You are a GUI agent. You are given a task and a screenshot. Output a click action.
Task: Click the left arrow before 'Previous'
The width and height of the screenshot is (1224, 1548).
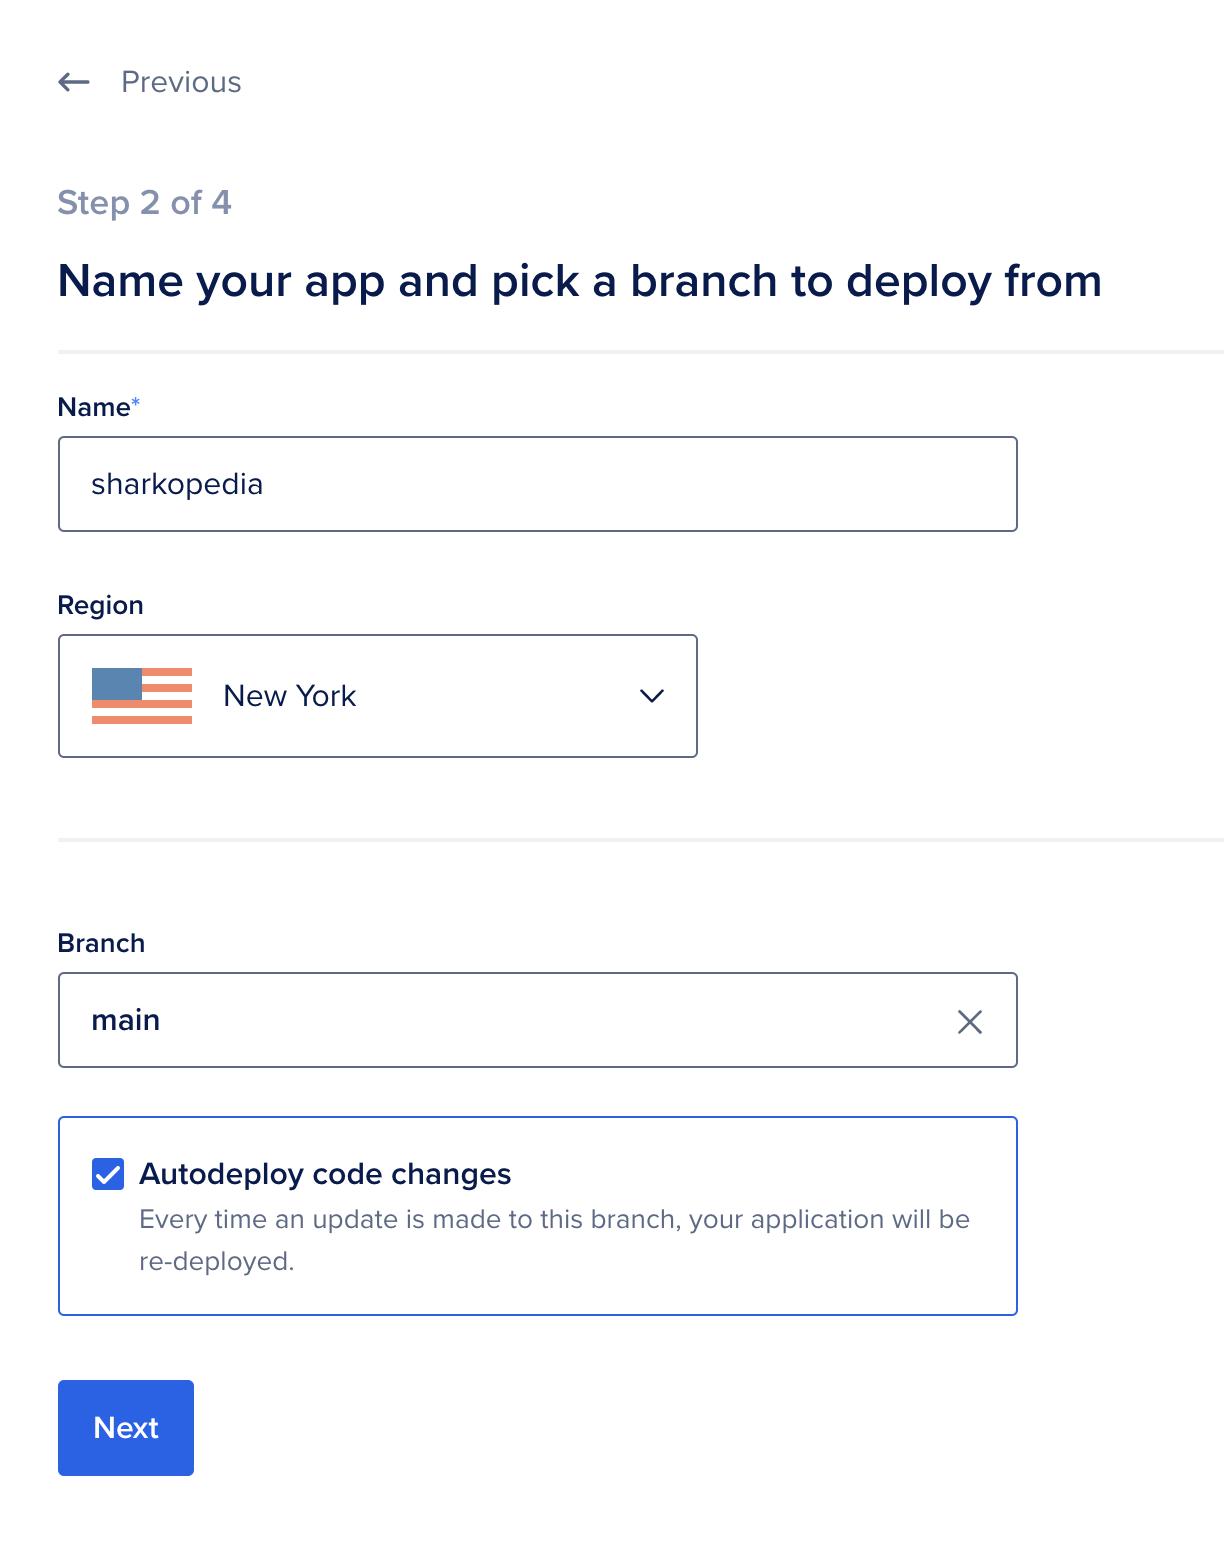coord(71,82)
